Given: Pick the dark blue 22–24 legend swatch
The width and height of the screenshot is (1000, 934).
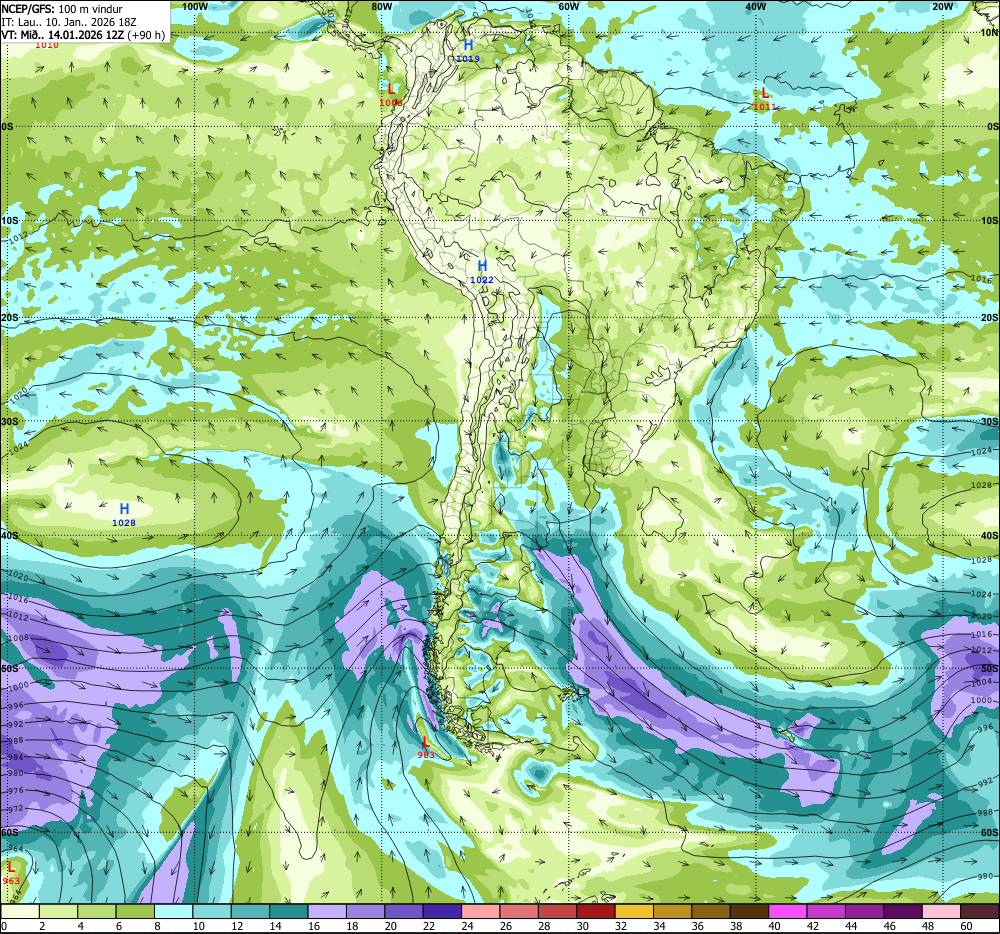Looking at the screenshot, I should (x=442, y=911).
